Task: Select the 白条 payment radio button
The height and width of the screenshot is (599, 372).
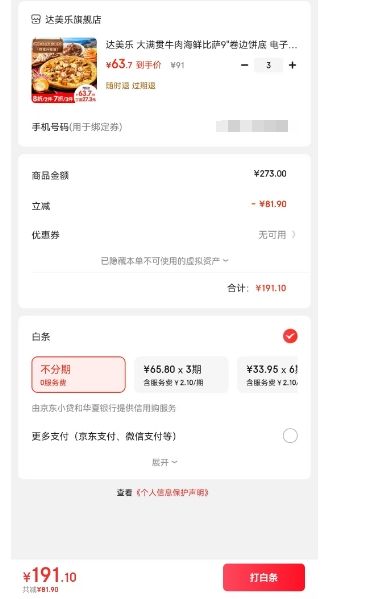Action: click(x=290, y=336)
